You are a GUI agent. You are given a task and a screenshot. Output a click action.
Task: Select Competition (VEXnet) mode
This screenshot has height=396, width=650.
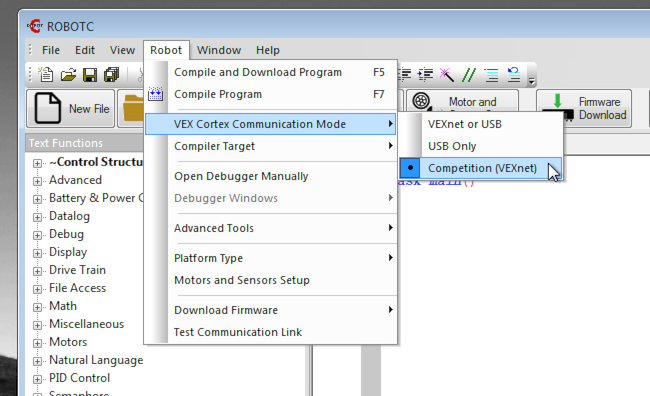coord(481,168)
